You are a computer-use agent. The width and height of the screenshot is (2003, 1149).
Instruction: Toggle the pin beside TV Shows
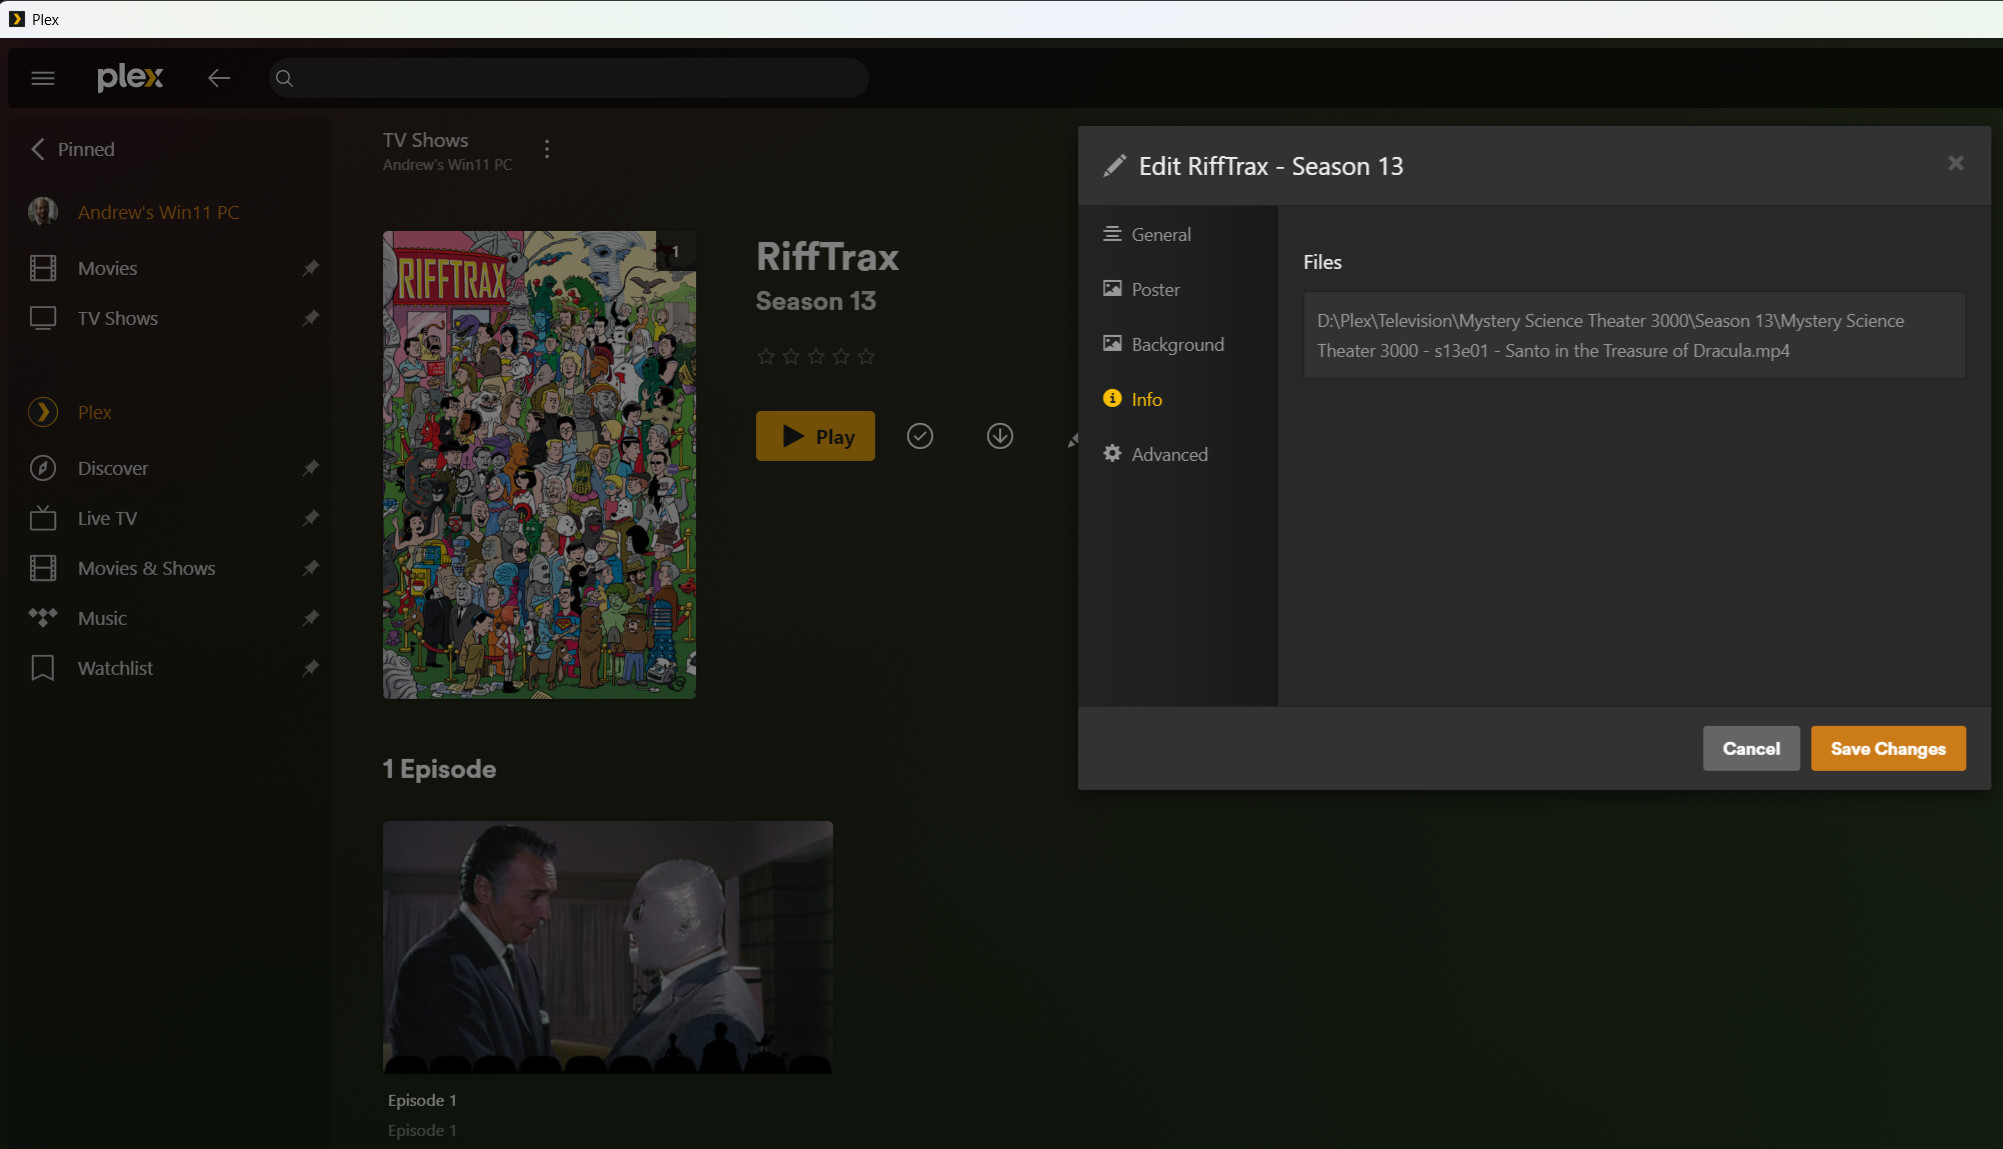point(311,318)
